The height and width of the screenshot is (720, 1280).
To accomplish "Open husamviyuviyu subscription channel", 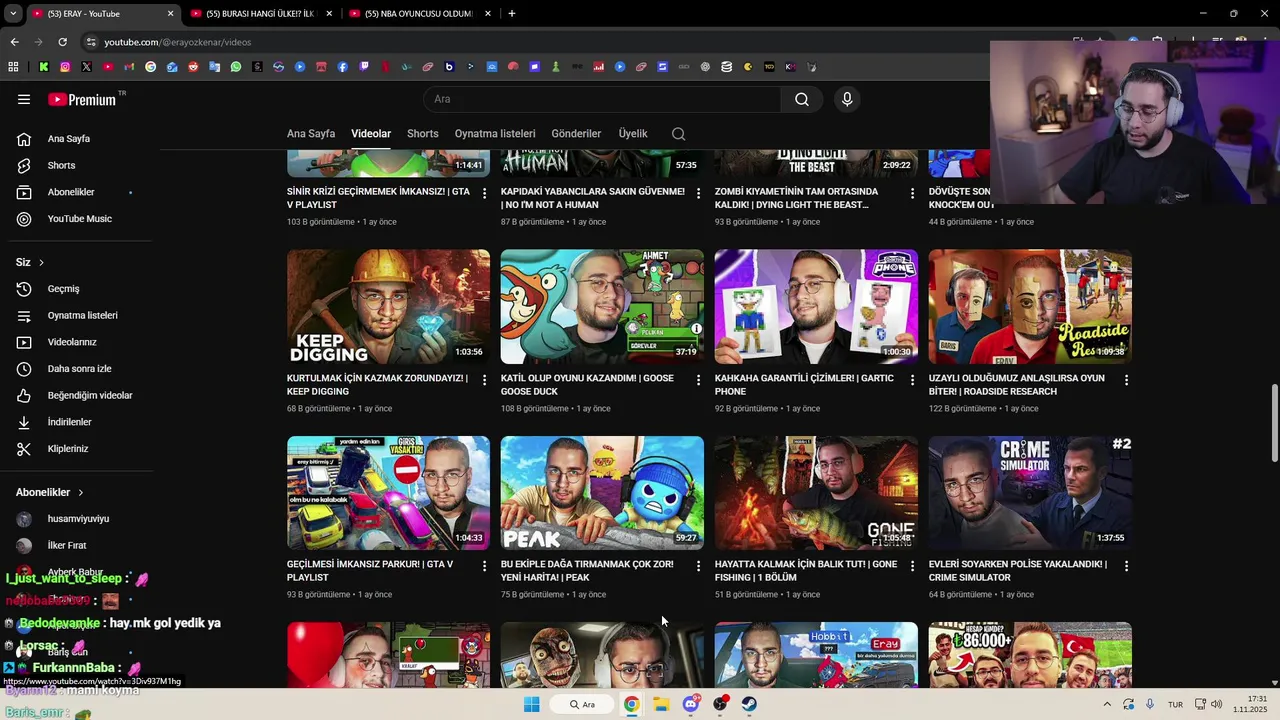I will [x=80, y=519].
